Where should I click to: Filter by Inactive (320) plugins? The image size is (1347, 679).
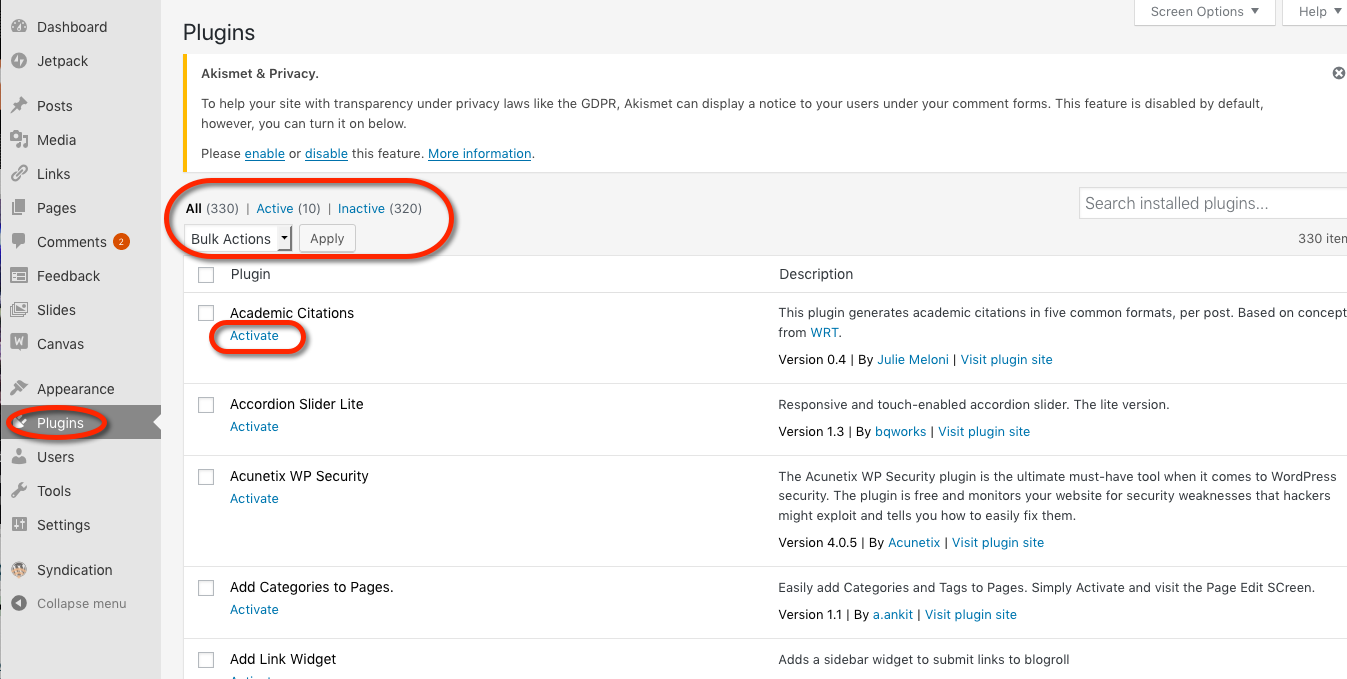click(380, 209)
